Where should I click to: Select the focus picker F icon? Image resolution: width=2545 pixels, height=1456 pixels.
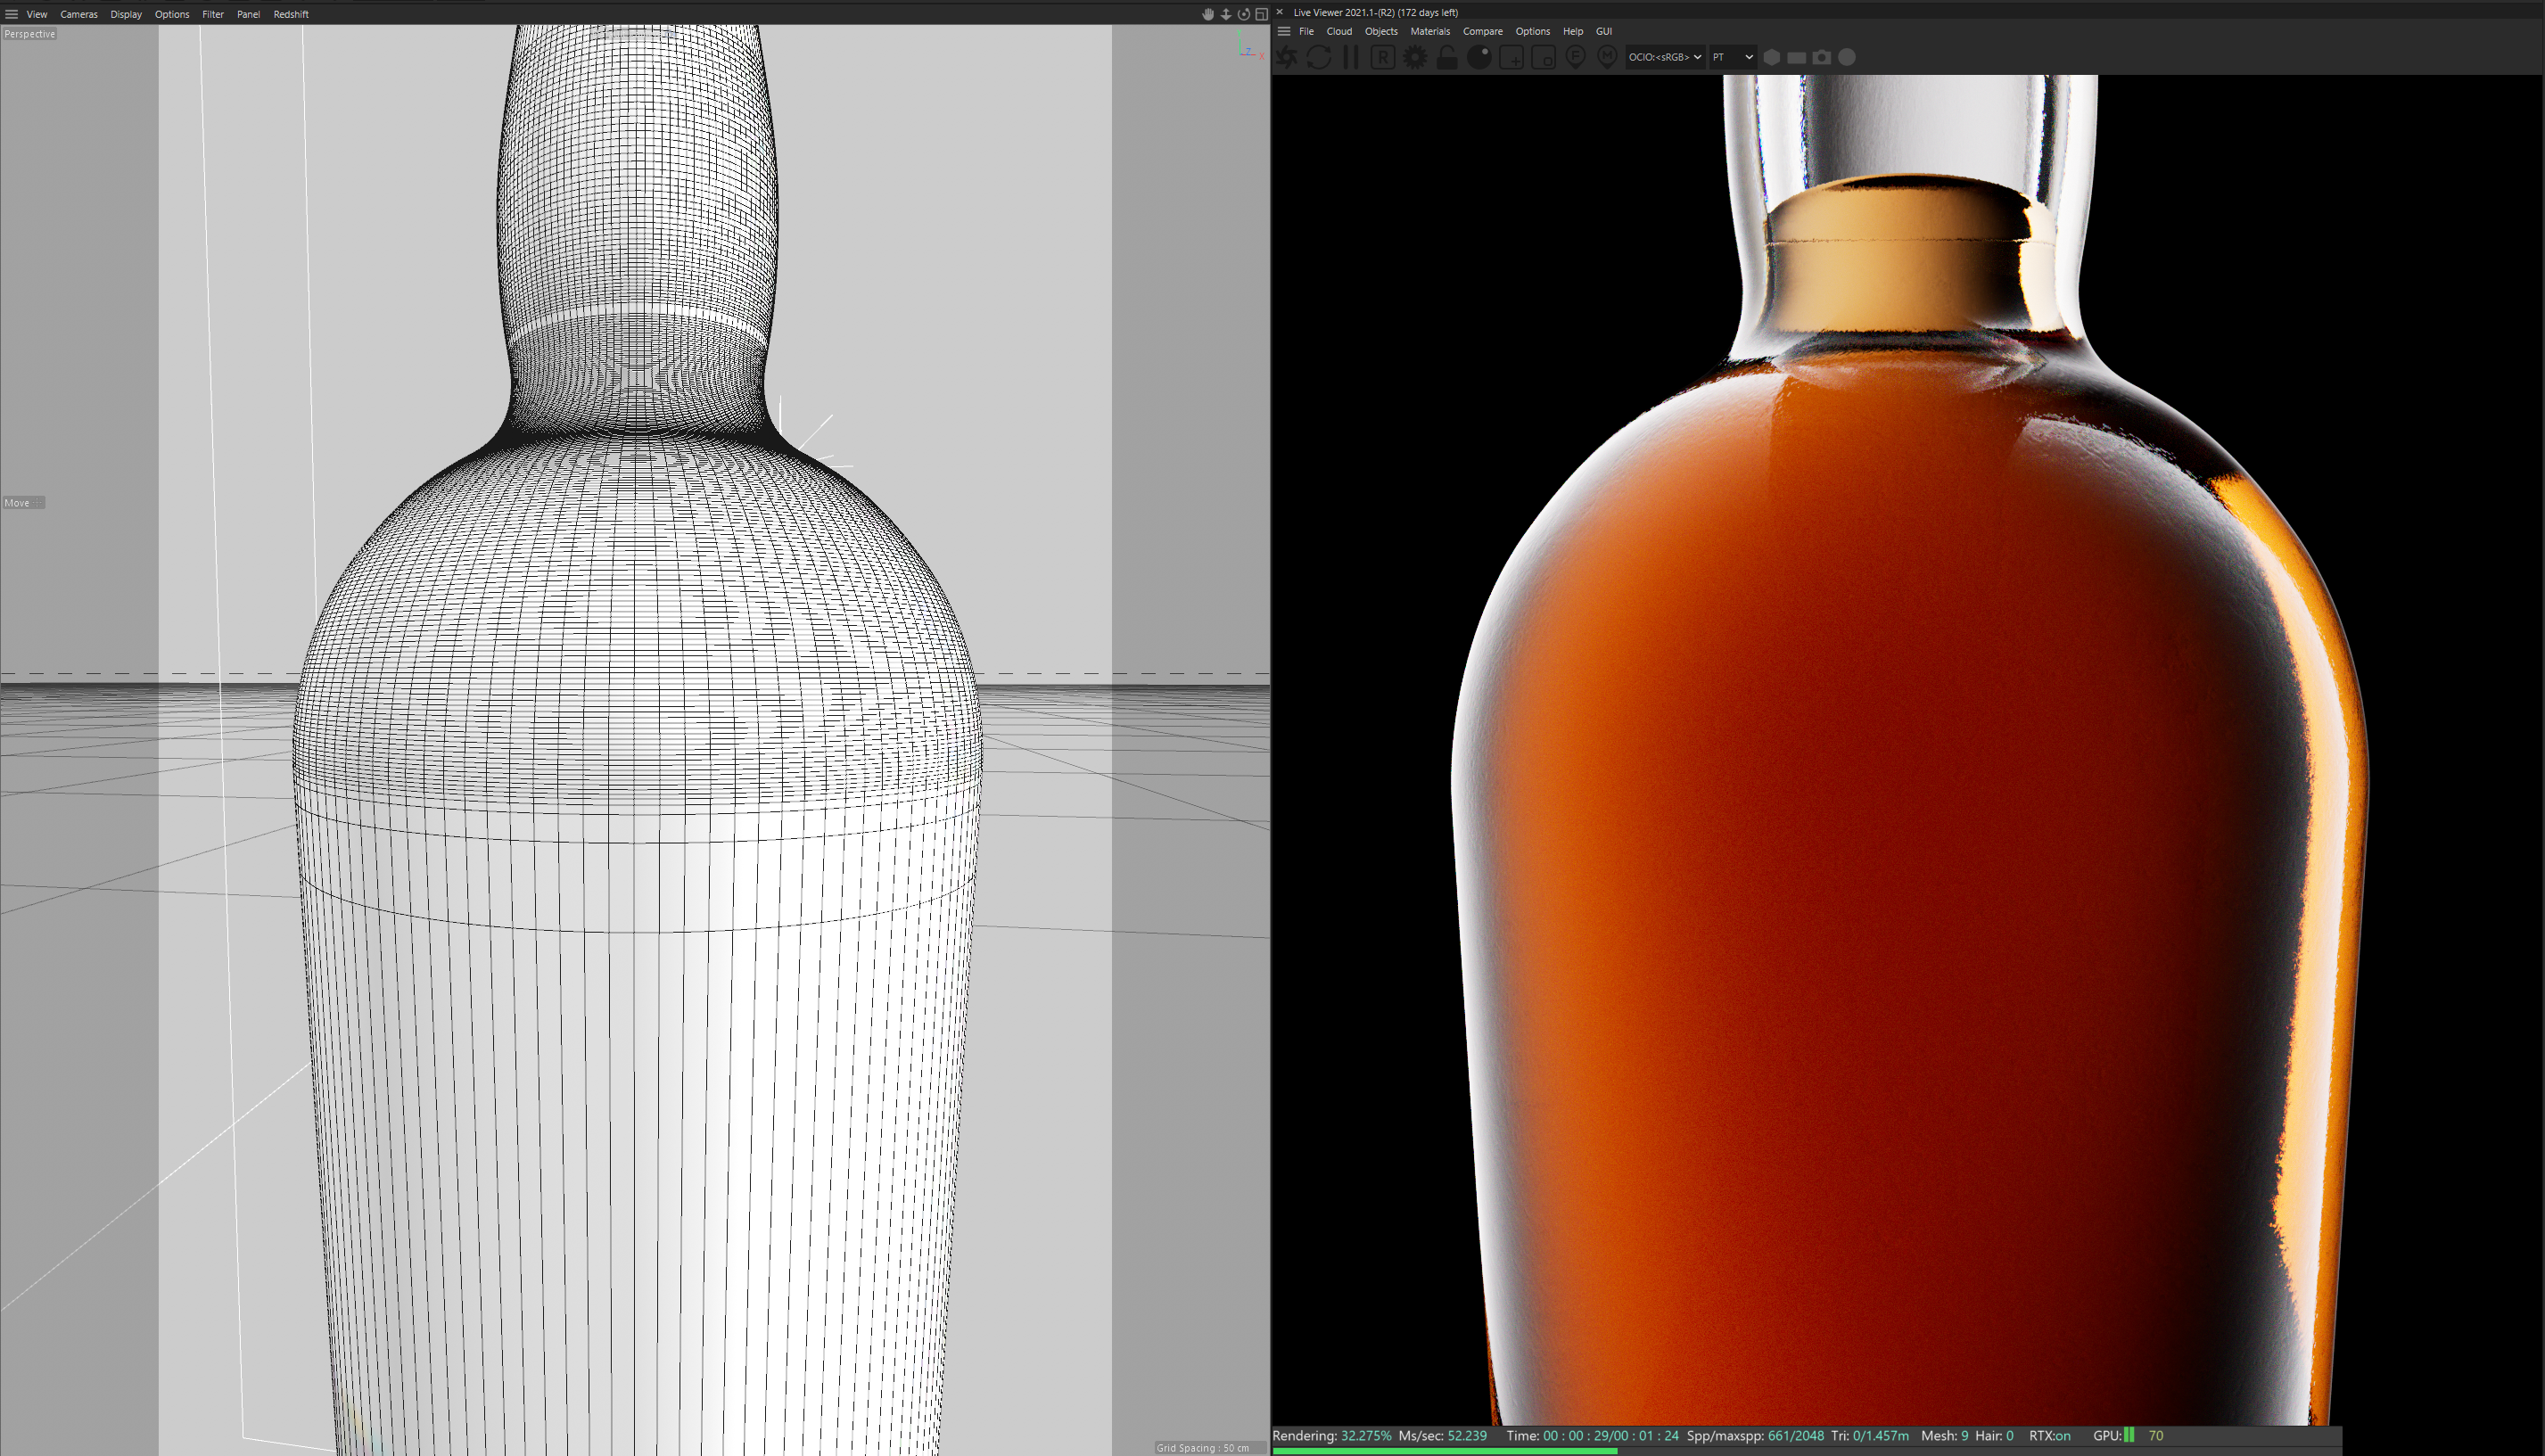coord(1575,57)
